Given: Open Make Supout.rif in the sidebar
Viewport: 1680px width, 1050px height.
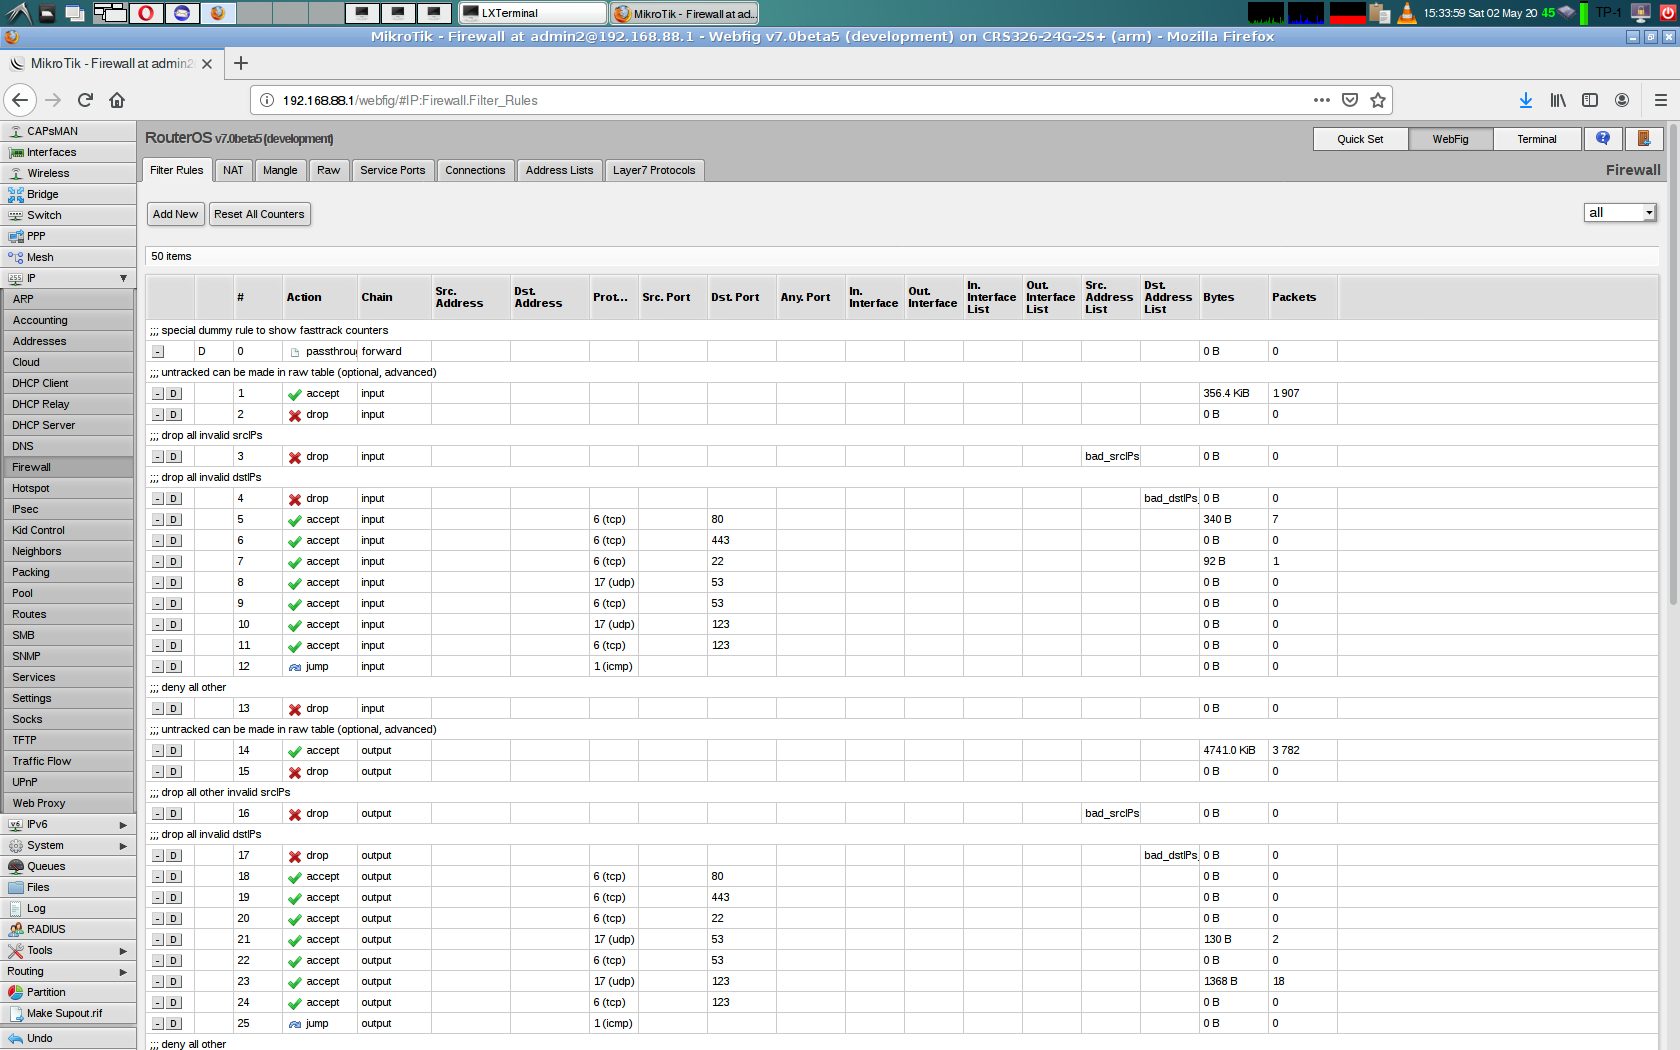Looking at the screenshot, I should [68, 1013].
